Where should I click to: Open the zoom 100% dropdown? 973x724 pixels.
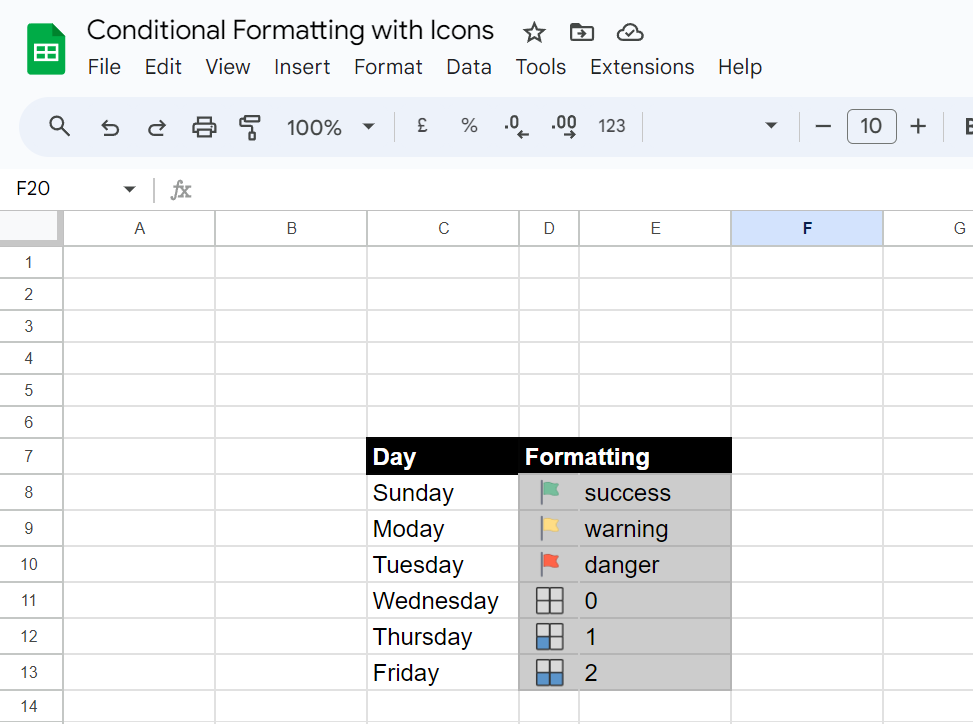click(331, 127)
